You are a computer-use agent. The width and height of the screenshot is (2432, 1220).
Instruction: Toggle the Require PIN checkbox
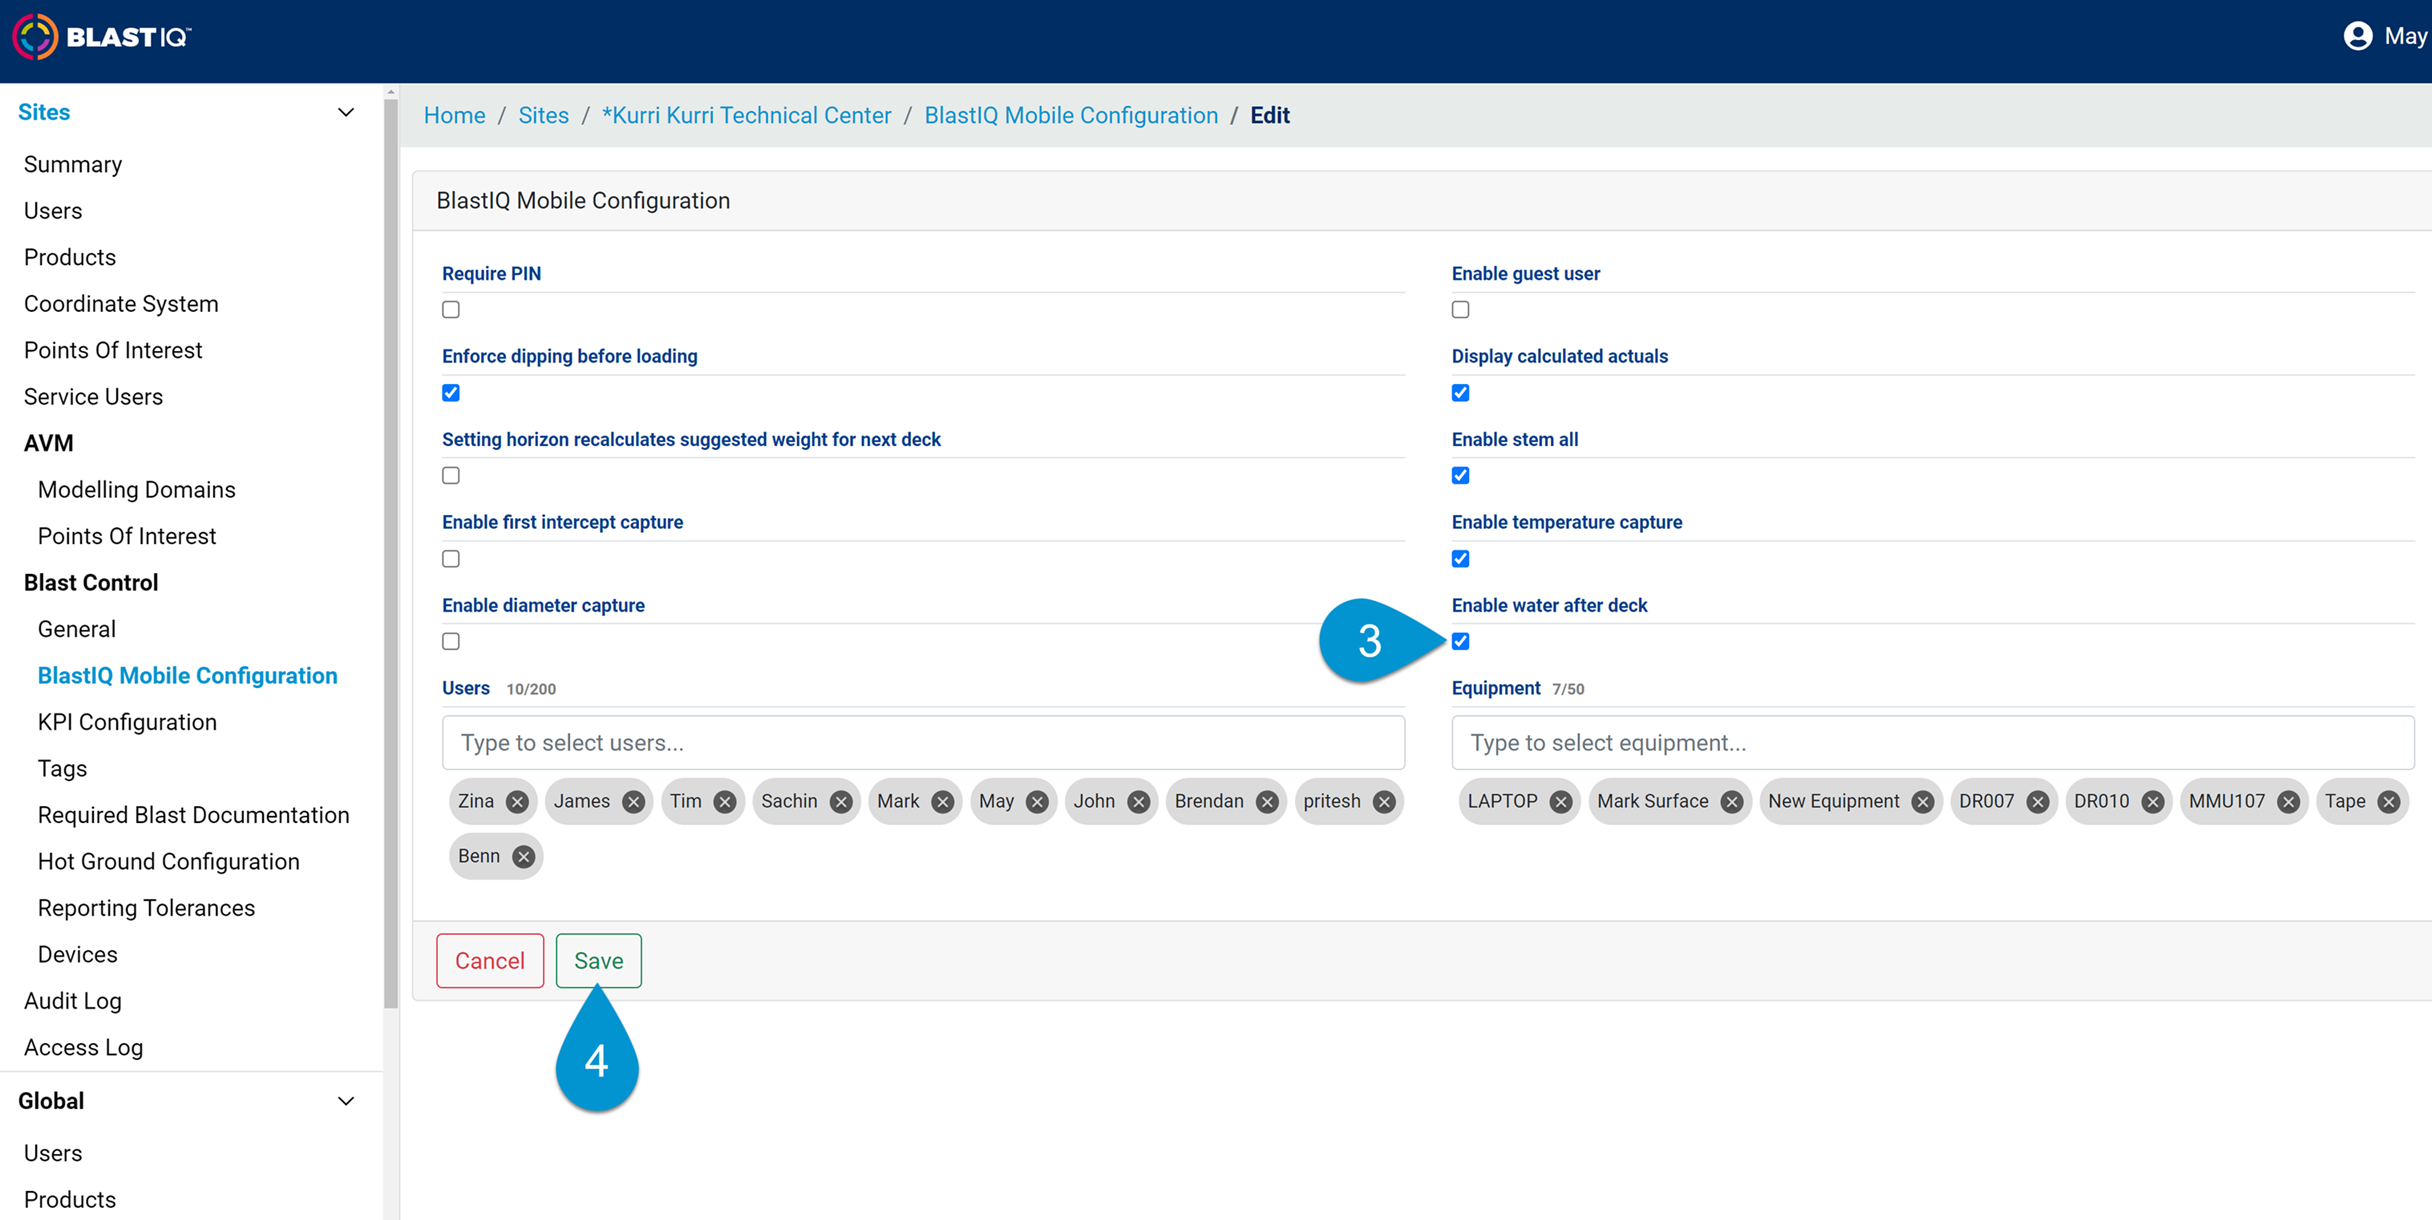451,310
